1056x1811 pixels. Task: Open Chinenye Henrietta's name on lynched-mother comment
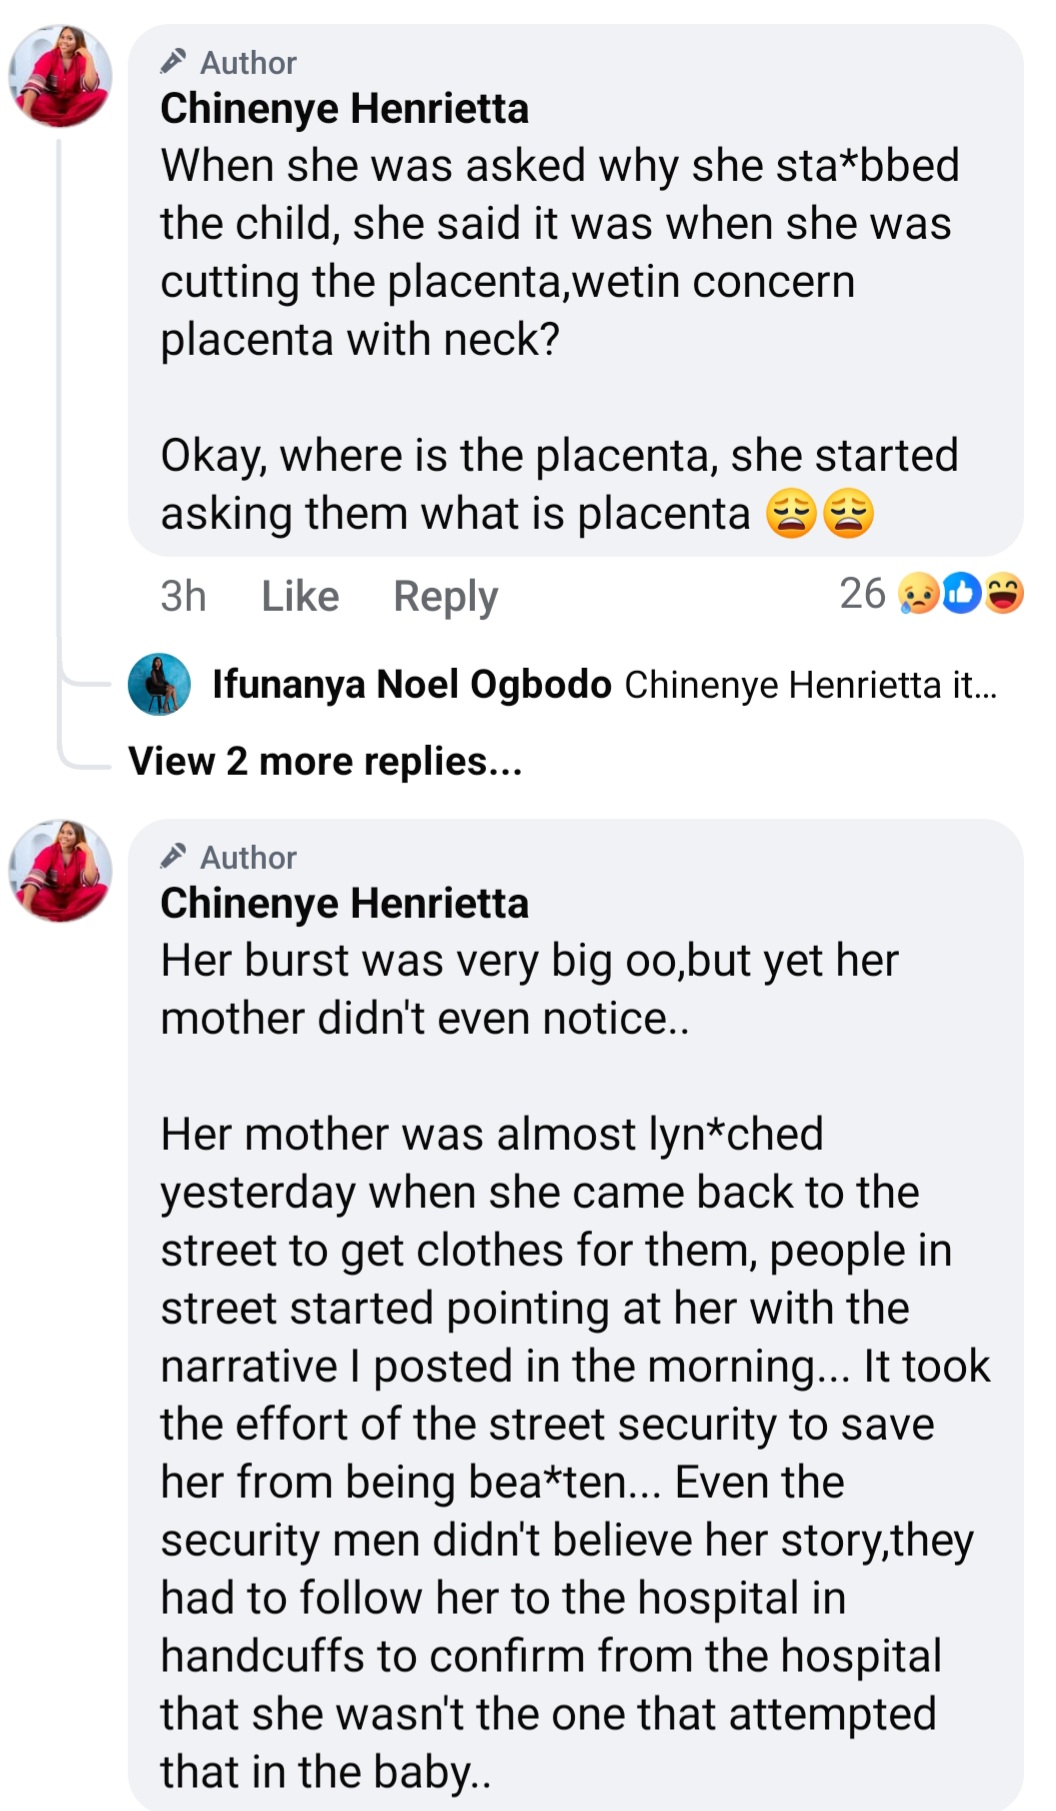coord(344,904)
